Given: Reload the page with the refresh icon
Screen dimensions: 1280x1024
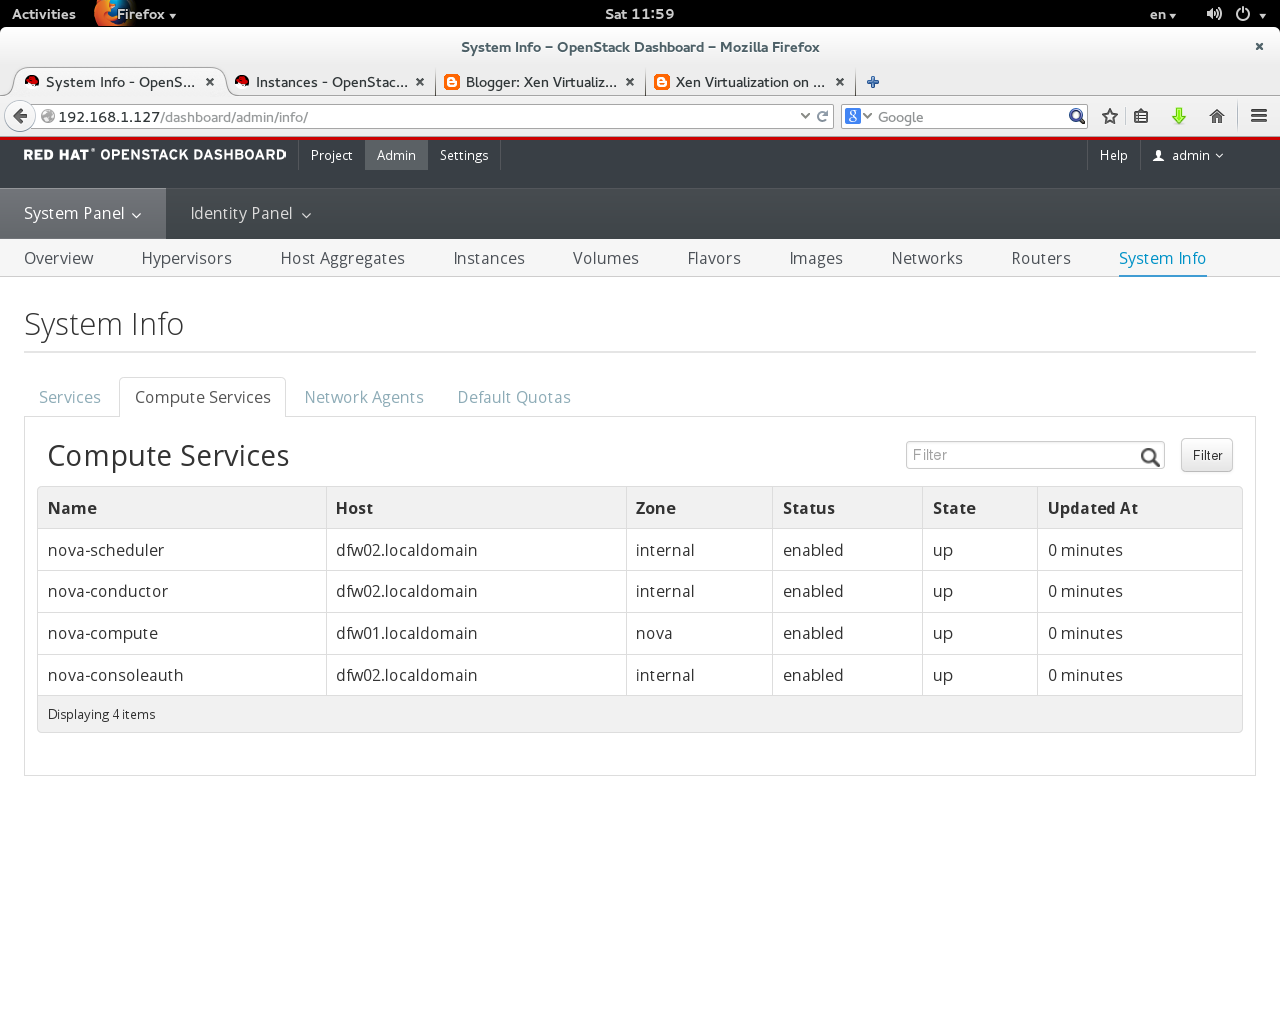Looking at the screenshot, I should [823, 116].
